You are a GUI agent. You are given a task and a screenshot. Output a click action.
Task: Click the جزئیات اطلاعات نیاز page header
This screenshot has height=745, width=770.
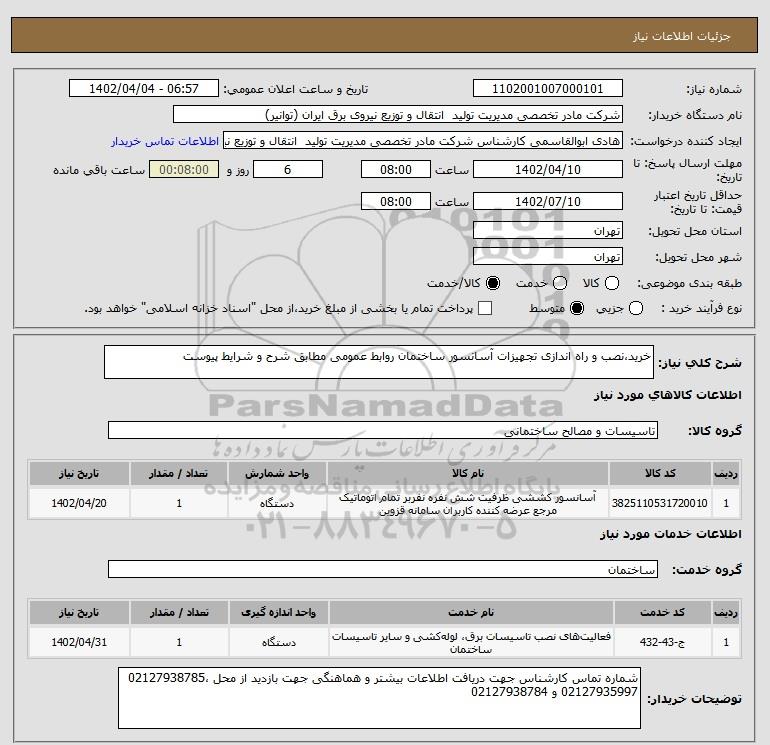[682, 36]
